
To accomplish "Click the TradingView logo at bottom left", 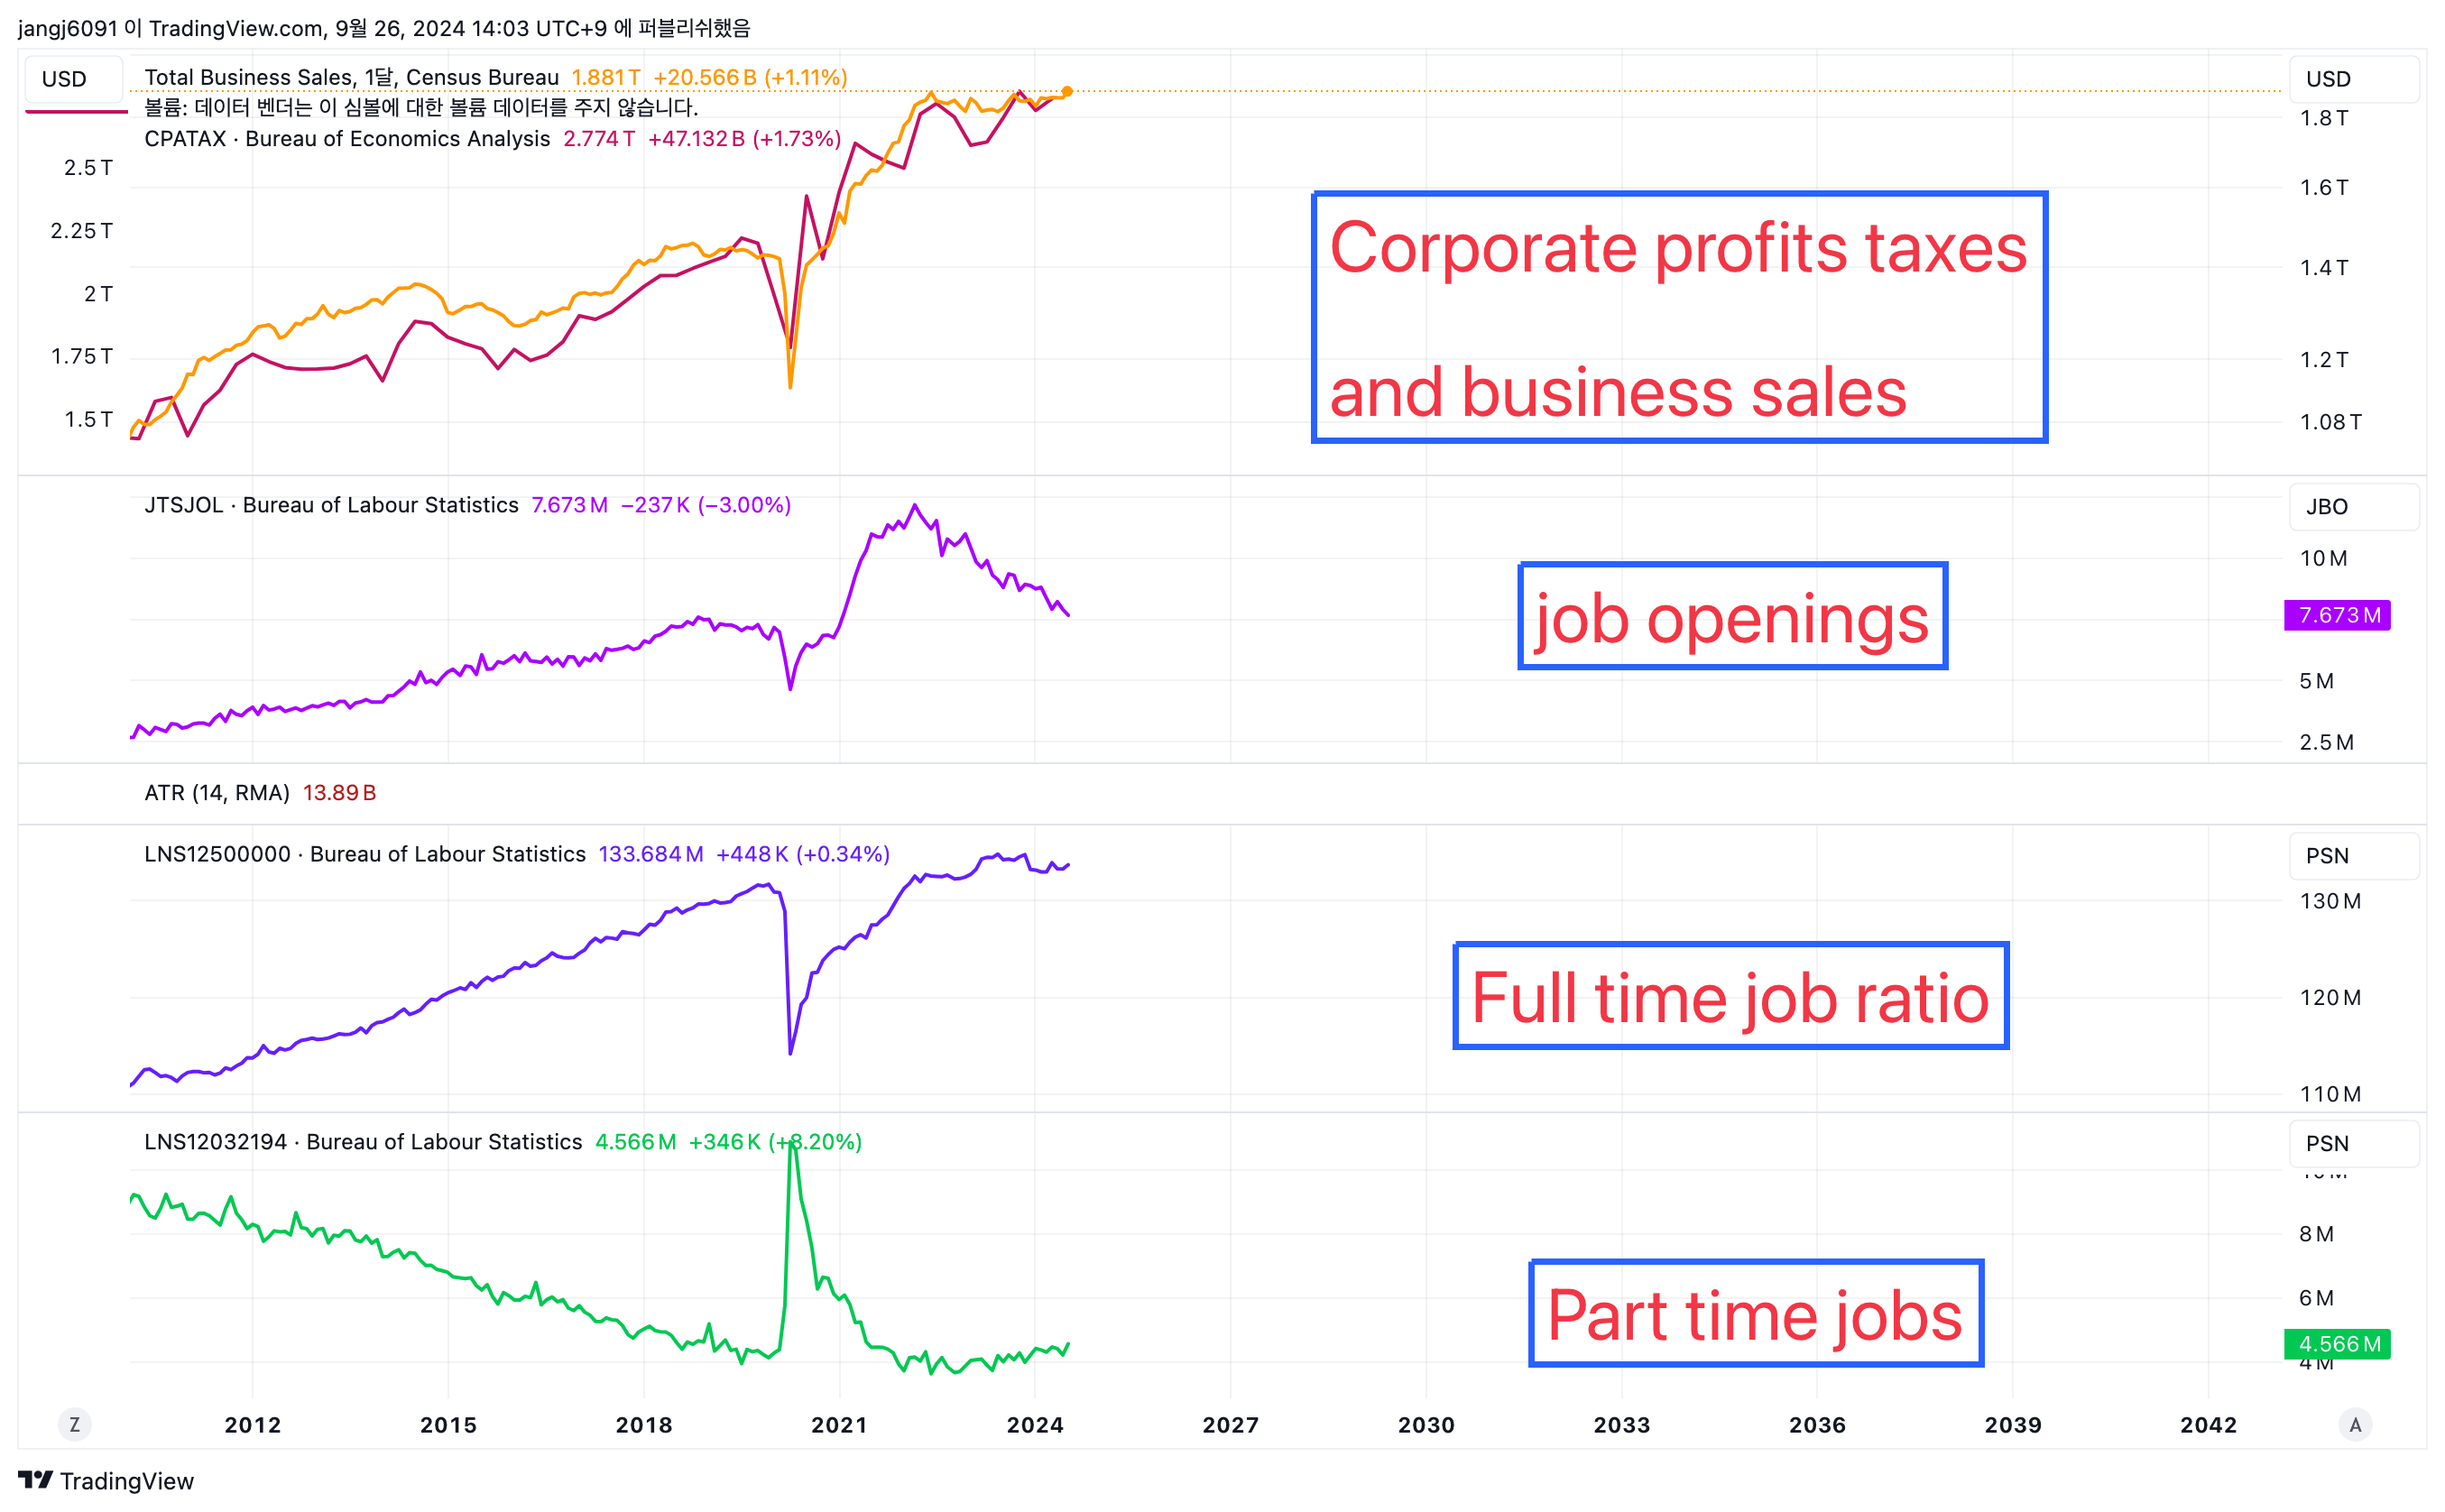I will [x=105, y=1480].
